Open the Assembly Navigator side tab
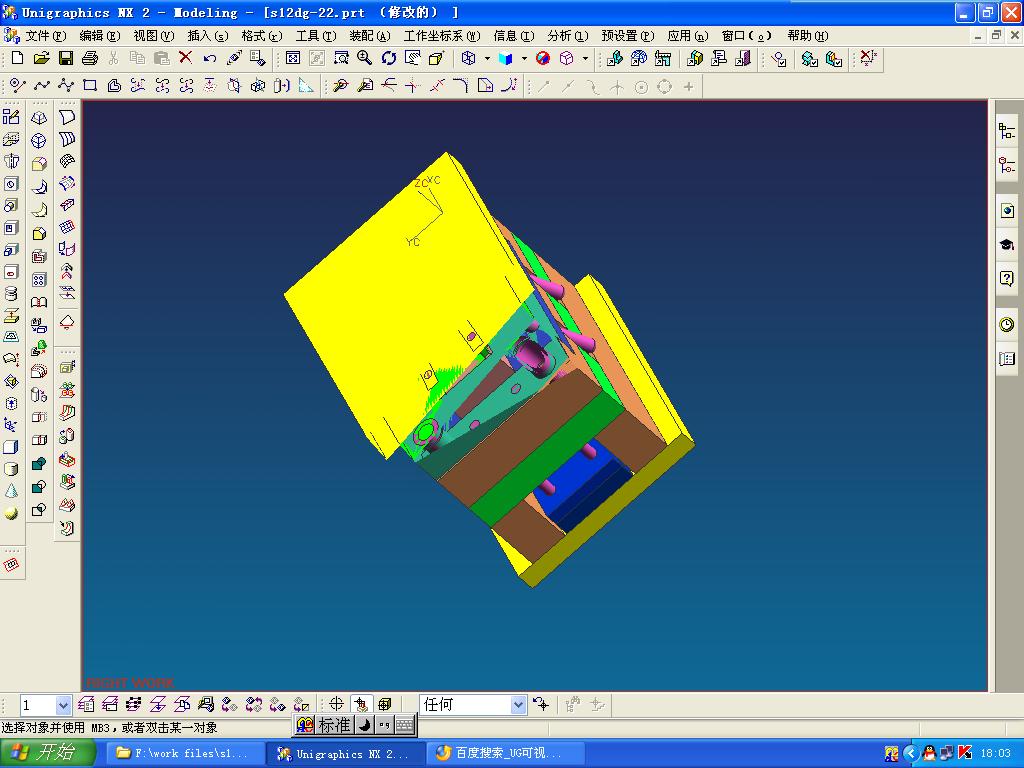The image size is (1024, 768). pos(1006,131)
